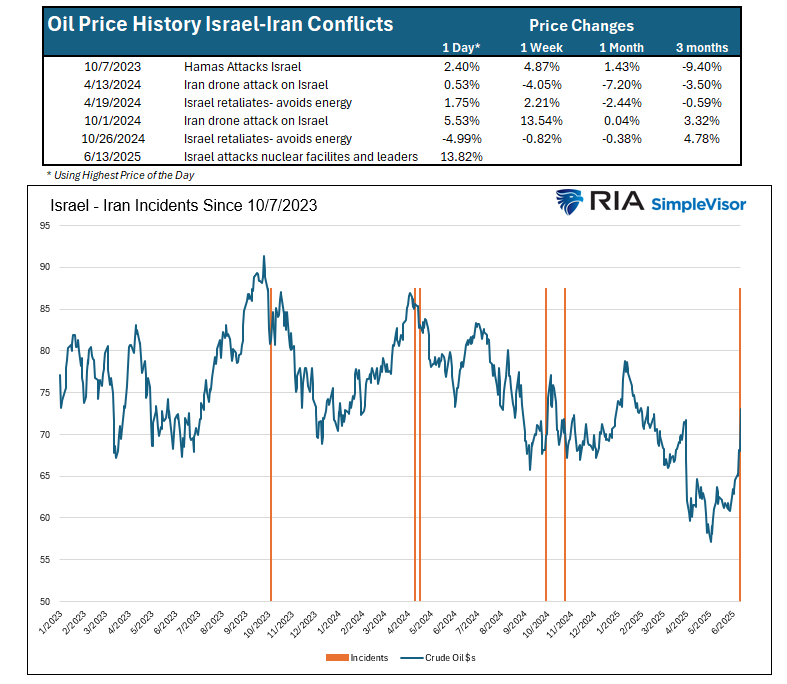The height and width of the screenshot is (684, 787).
Task: Click the blue Crude Oil legend line
Action: (411, 658)
